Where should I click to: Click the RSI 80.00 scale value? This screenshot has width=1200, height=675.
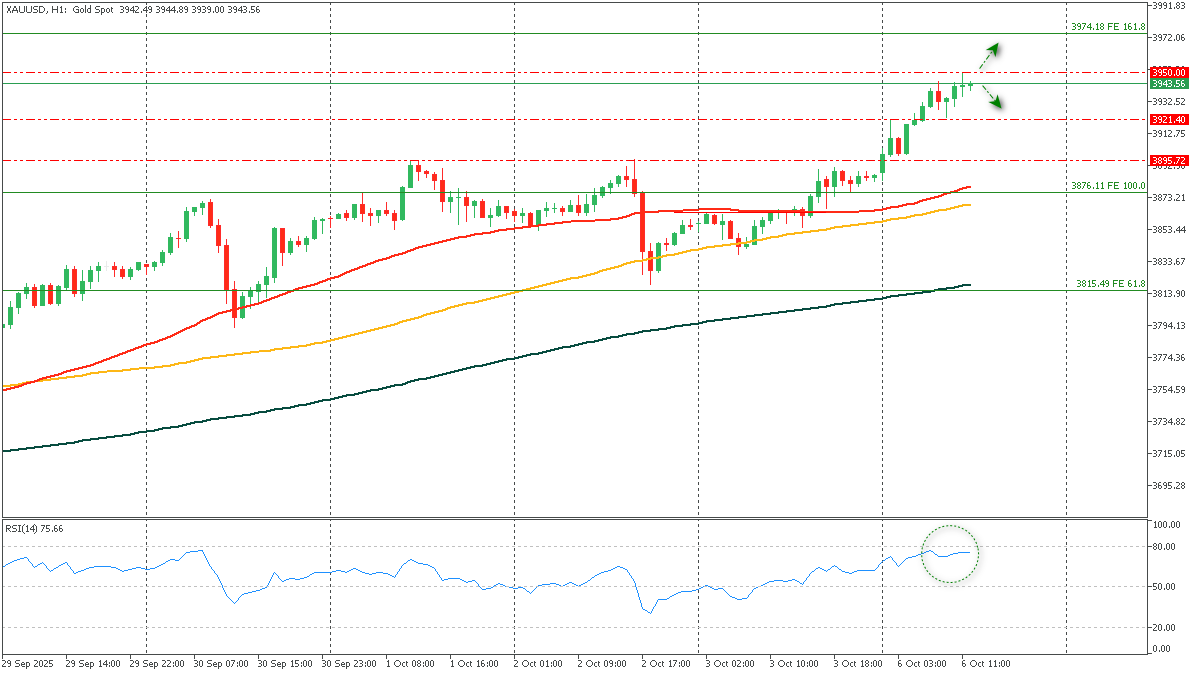coord(1161,547)
